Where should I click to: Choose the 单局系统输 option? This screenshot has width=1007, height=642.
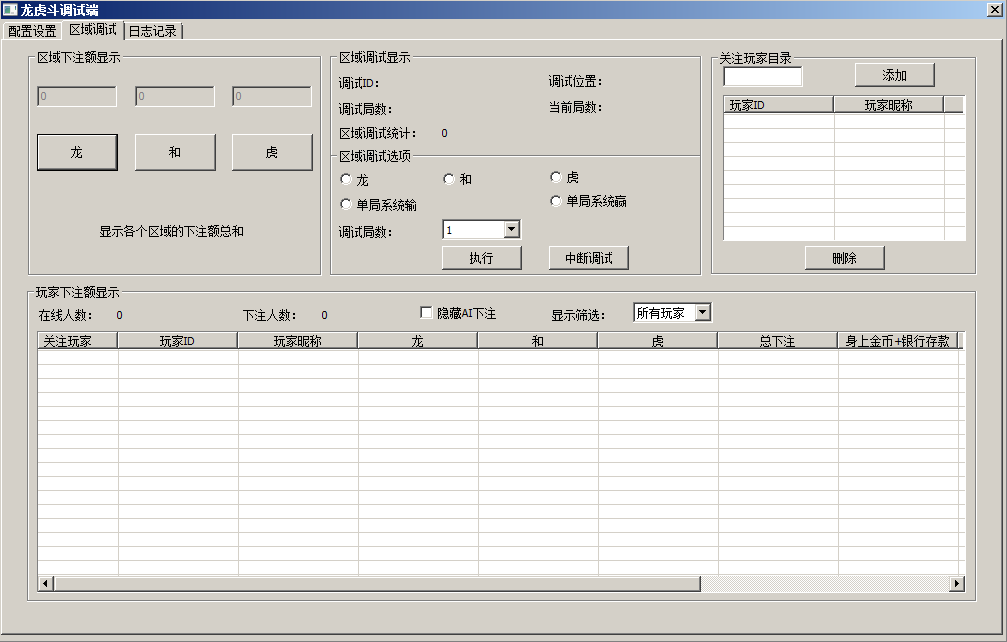click(346, 202)
